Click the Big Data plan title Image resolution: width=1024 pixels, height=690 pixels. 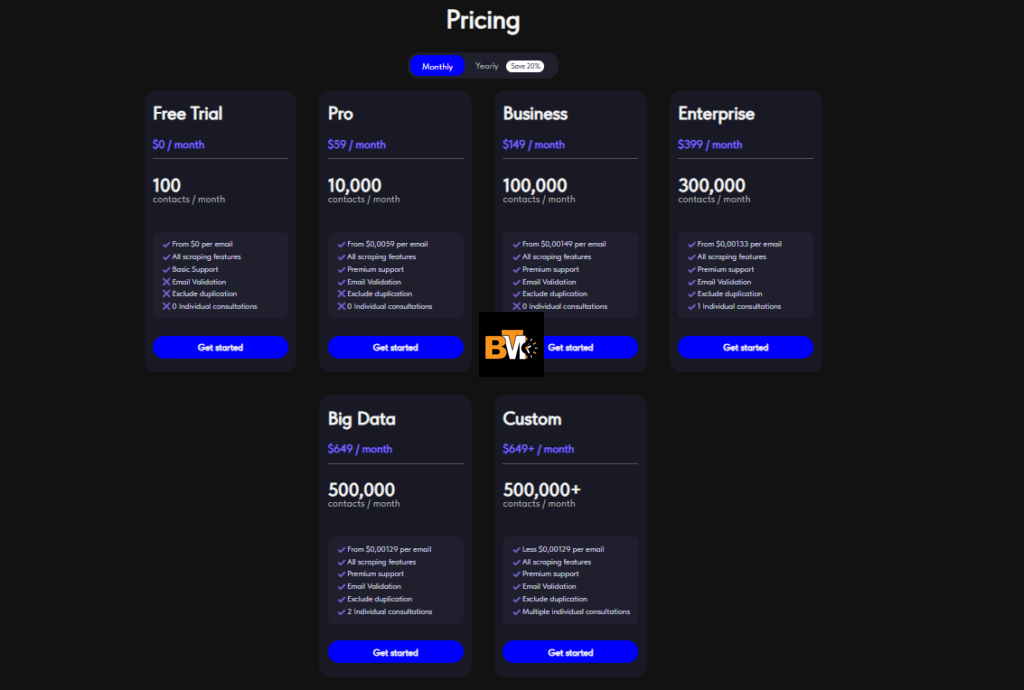coord(361,419)
